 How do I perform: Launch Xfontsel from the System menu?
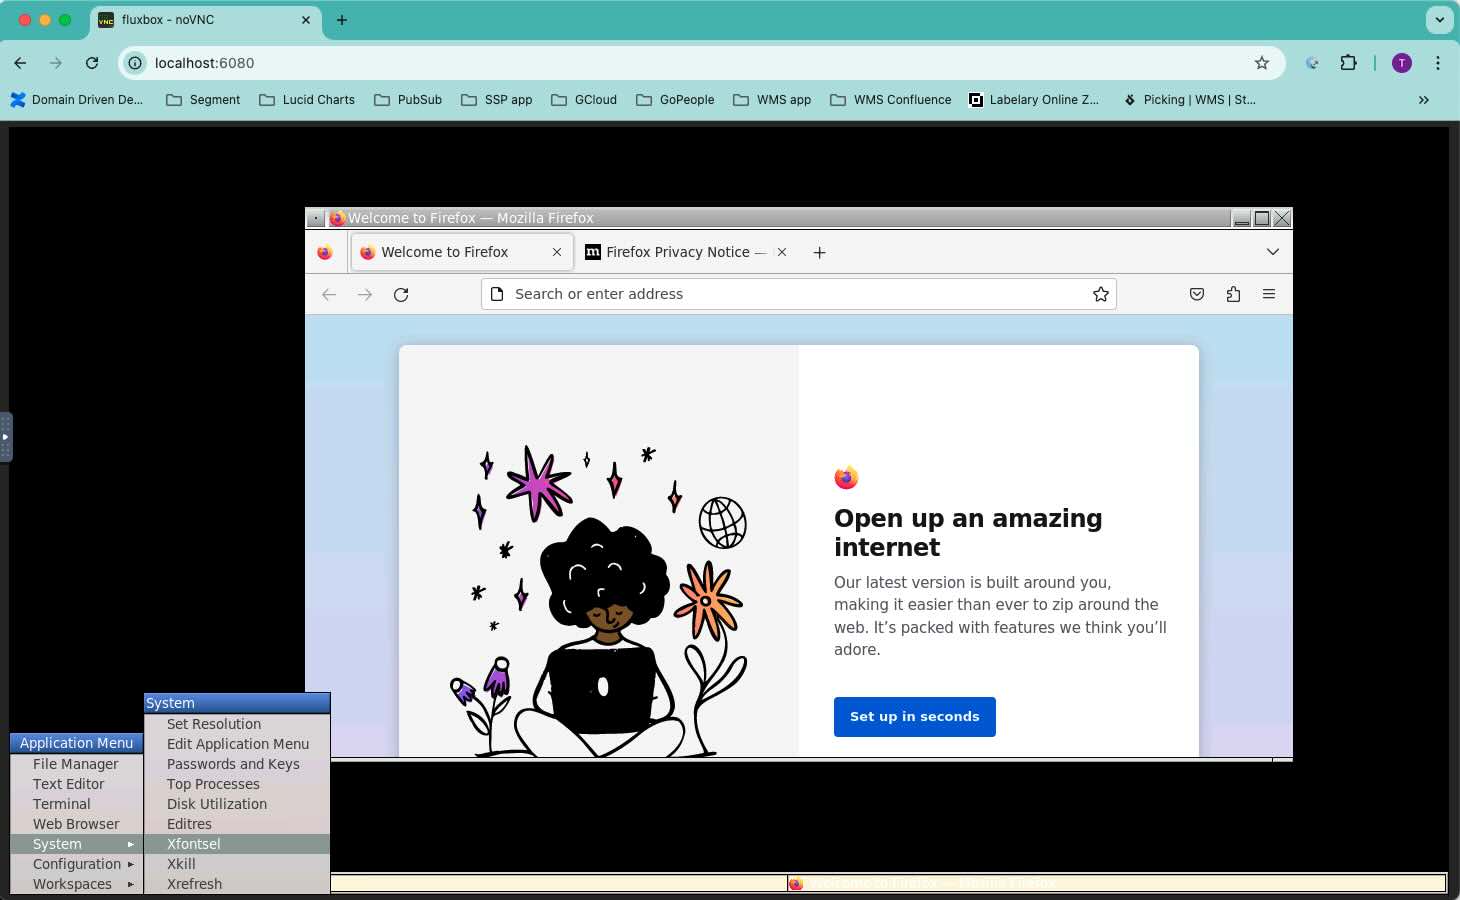point(237,844)
